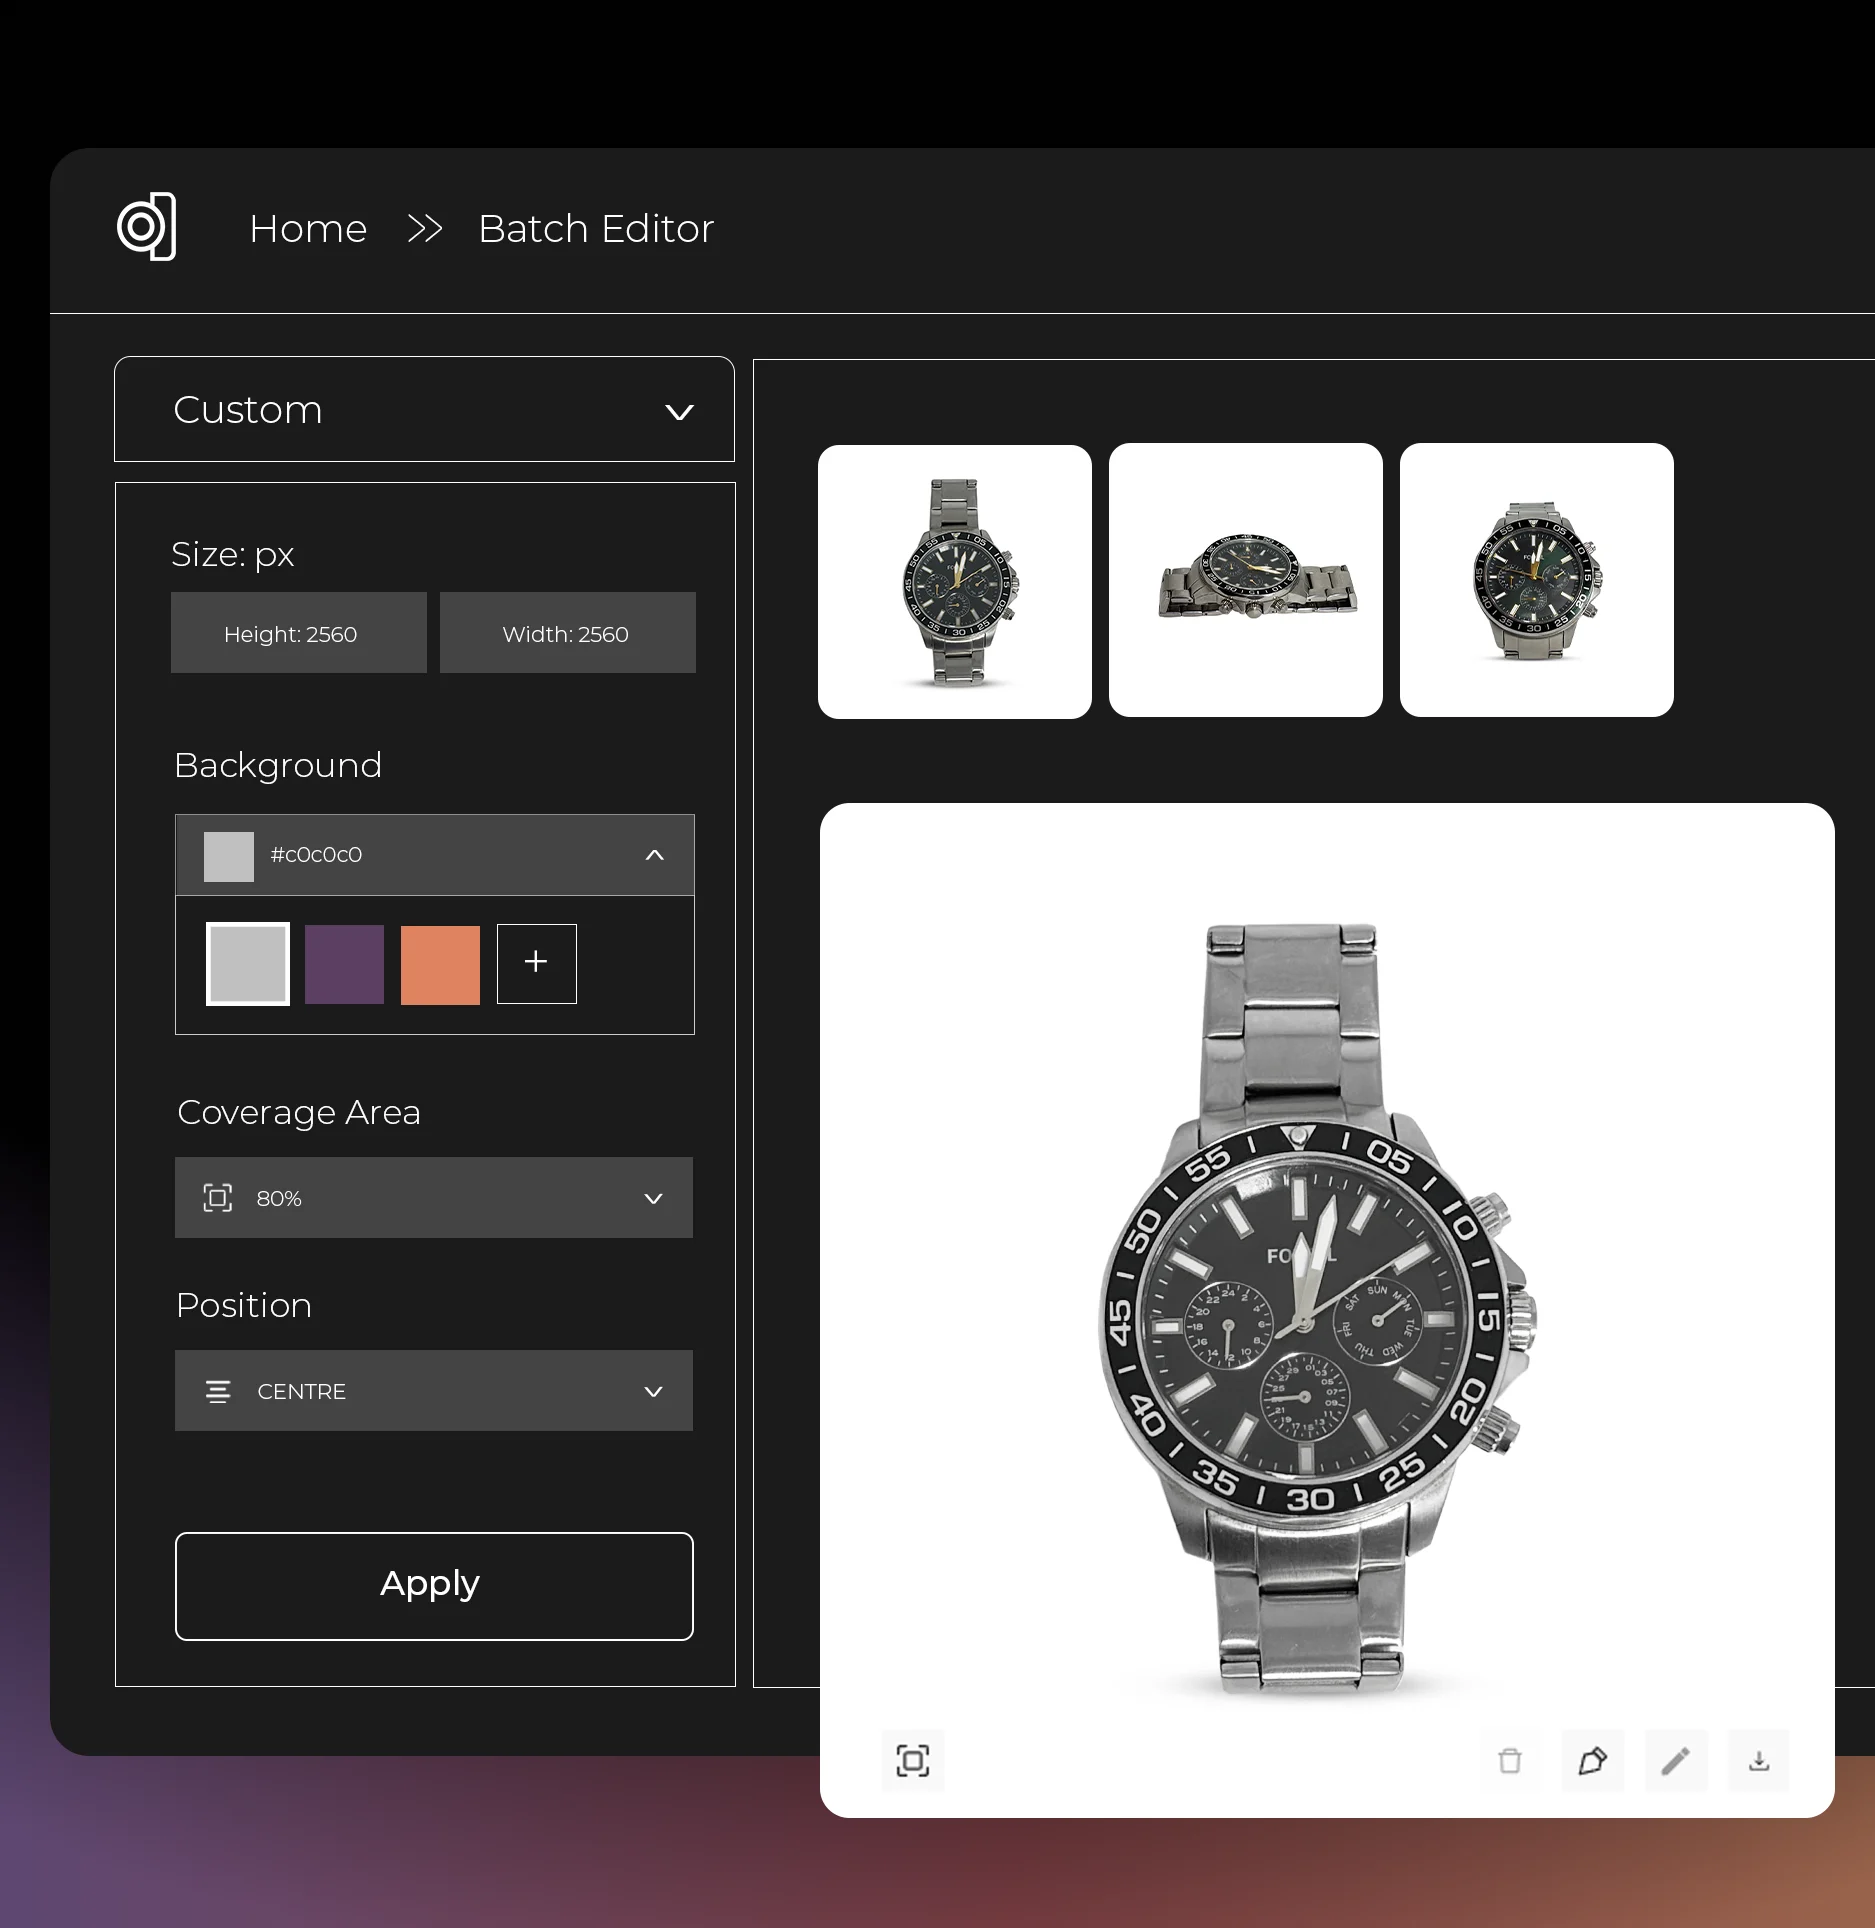1875x1928 pixels.
Task: Click the centre alignment icon
Action: pyautogui.click(x=218, y=1391)
